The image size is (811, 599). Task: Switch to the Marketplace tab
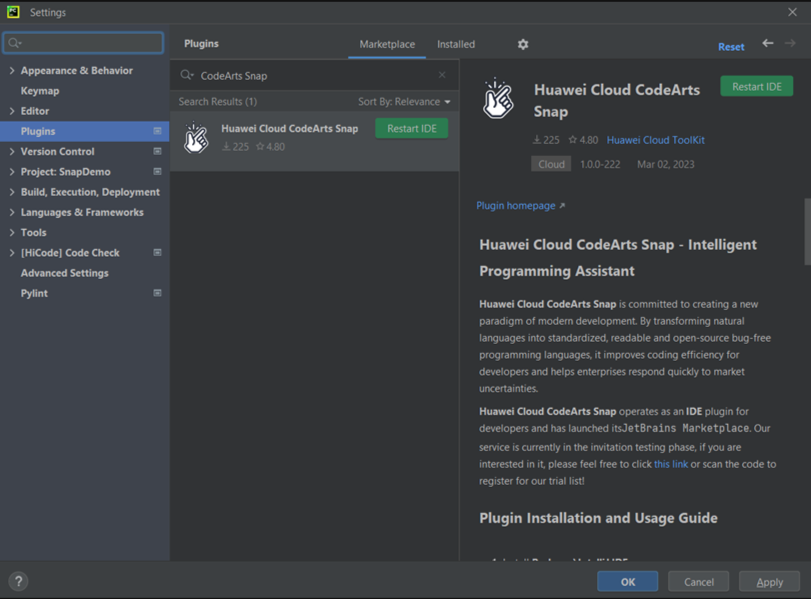pos(387,44)
